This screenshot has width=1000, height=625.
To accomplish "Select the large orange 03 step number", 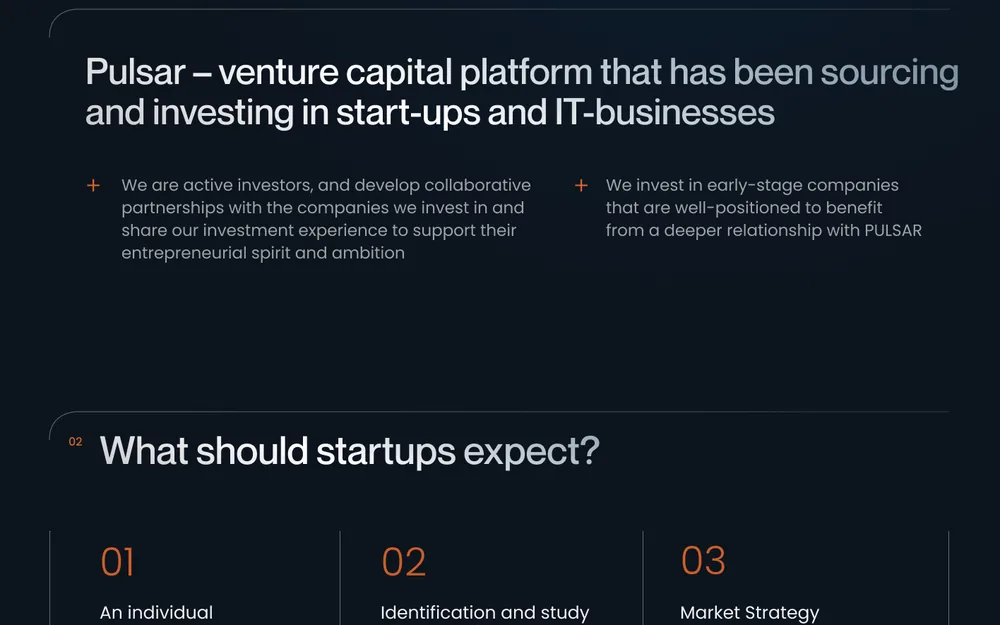I will tap(703, 561).
